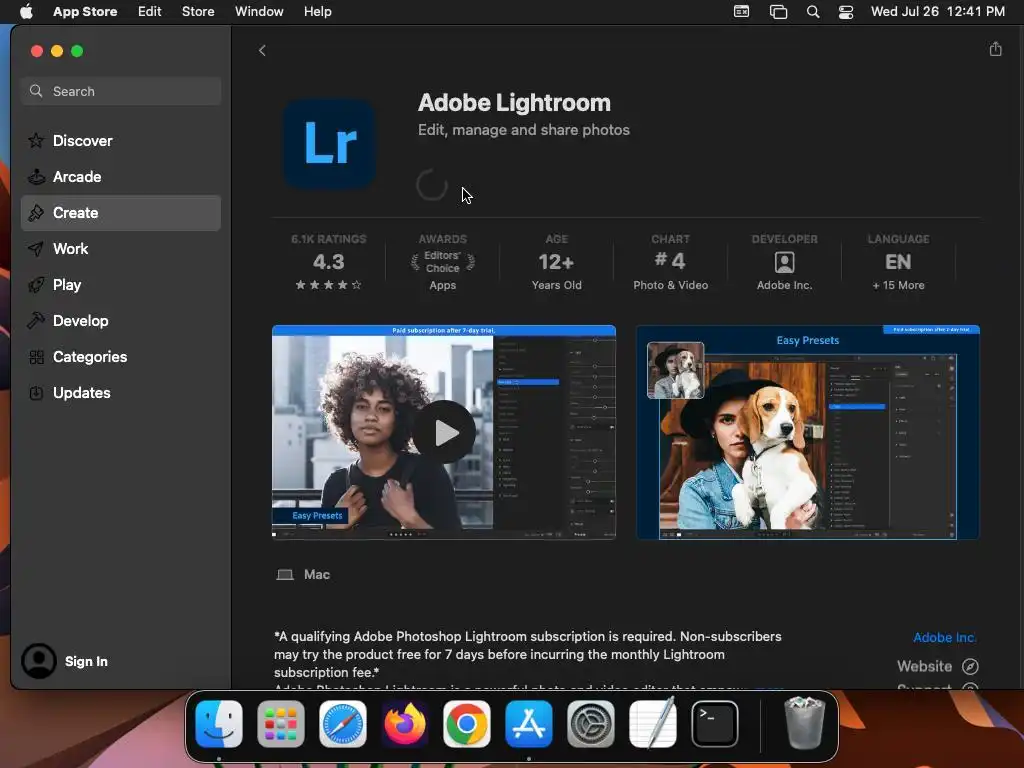Play the Lightroom preview video
The height and width of the screenshot is (768, 1024).
click(x=444, y=432)
